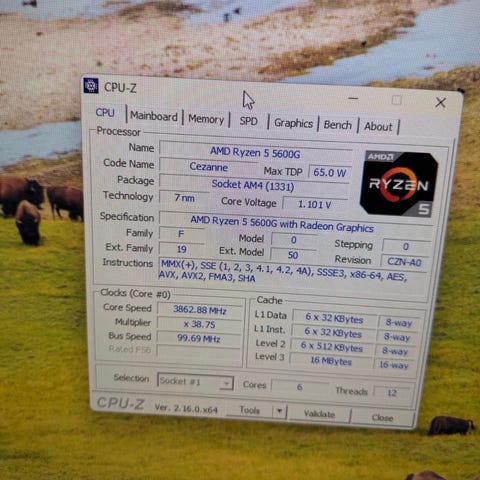Image resolution: width=480 pixels, height=480 pixels.
Task: Show the About tab
Action: click(378, 127)
